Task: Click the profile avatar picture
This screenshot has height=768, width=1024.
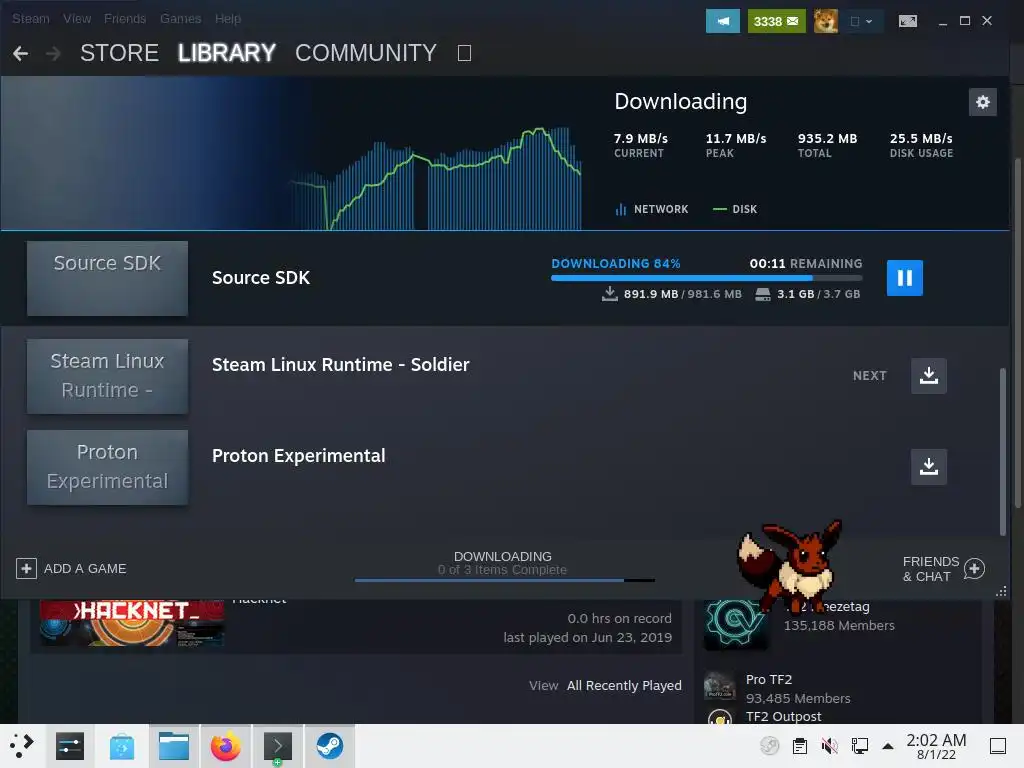Action: [x=825, y=21]
